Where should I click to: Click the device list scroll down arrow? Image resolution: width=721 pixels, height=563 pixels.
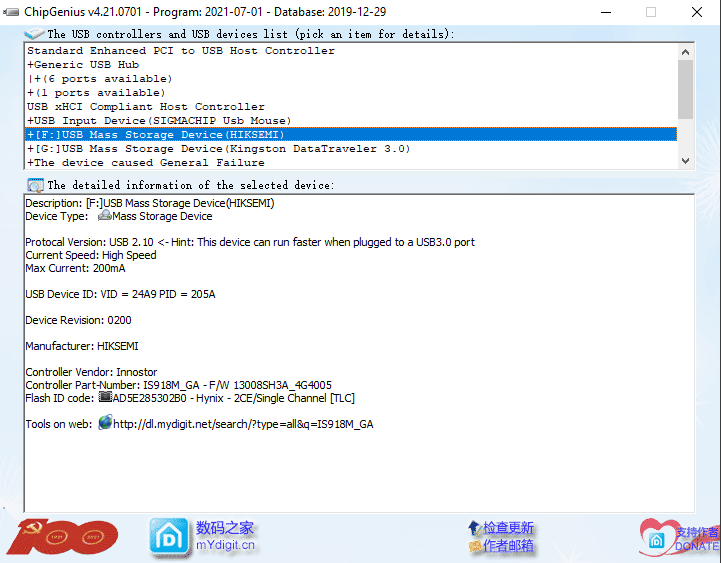685,161
